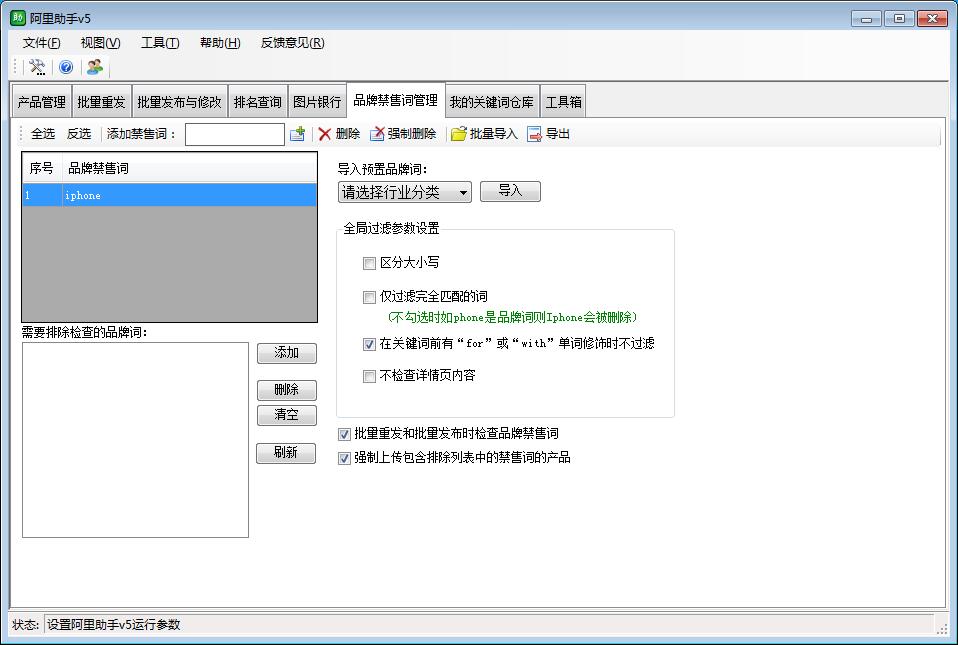
Task: Maximize the 阿里助手v5 window
Action: [899, 18]
